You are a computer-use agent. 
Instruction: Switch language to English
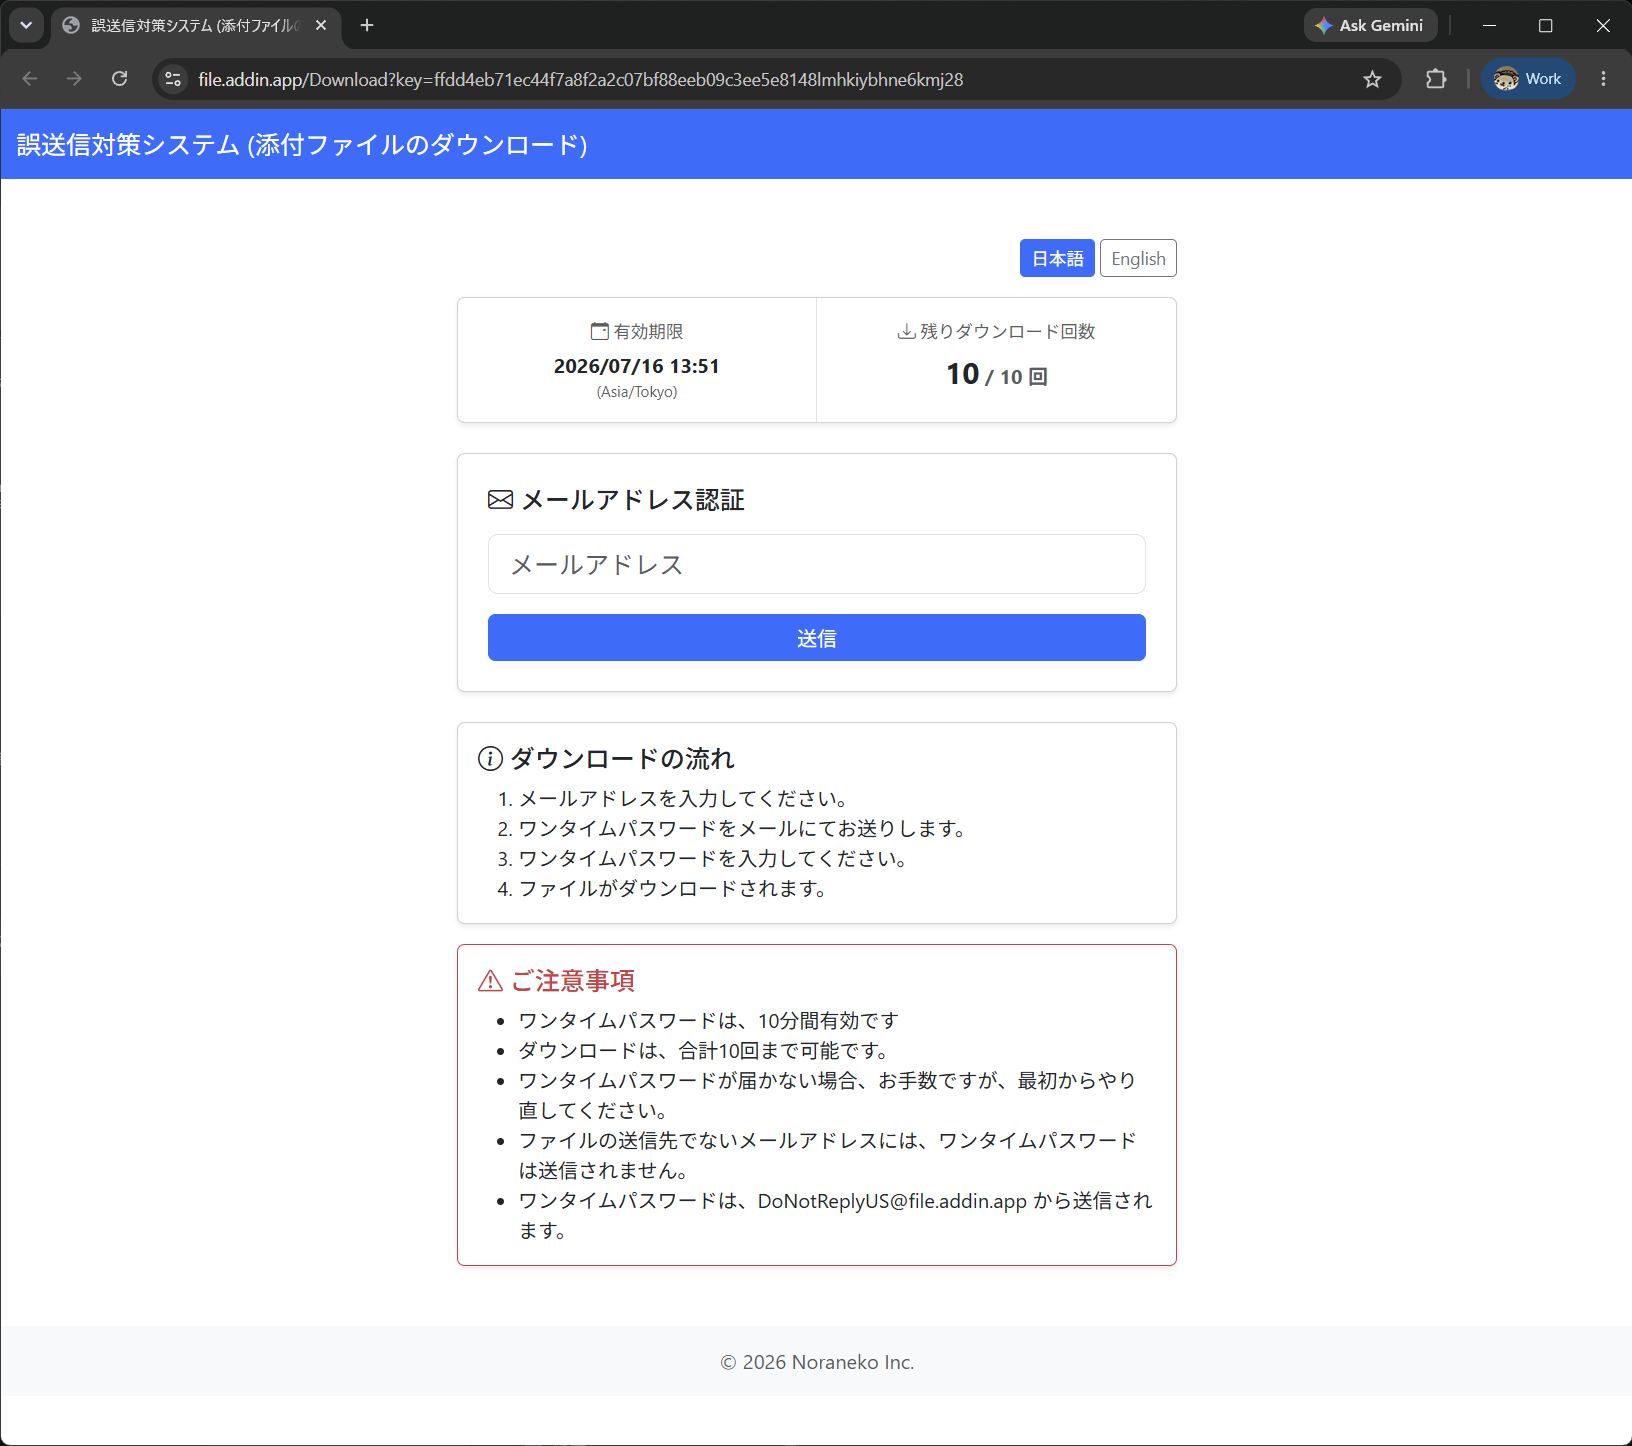tap(1138, 258)
